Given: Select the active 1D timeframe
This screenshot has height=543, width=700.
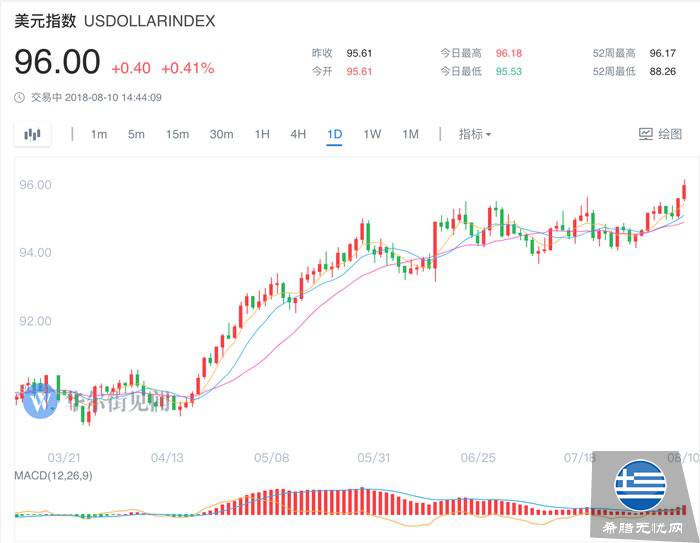Looking at the screenshot, I should point(334,134).
